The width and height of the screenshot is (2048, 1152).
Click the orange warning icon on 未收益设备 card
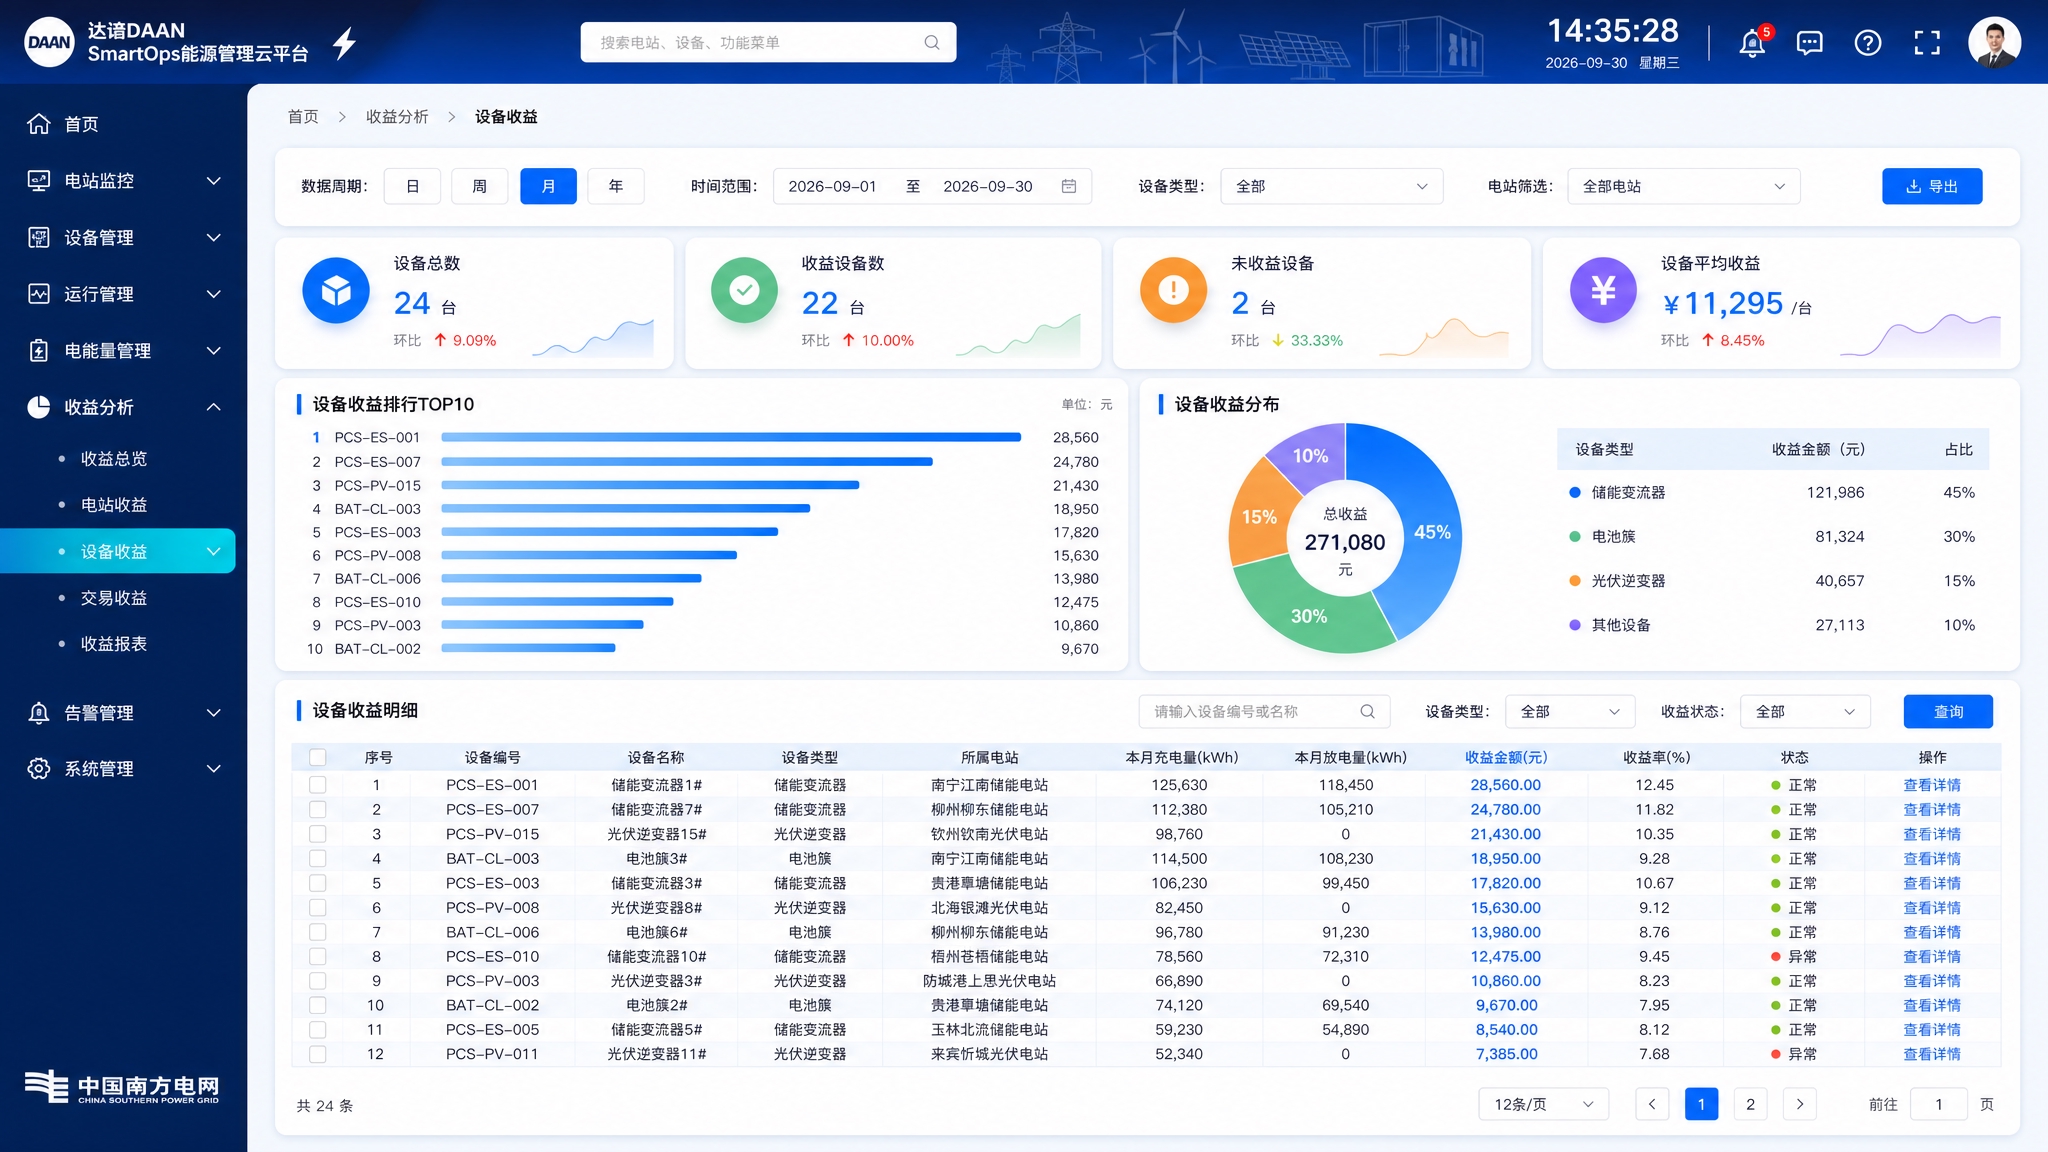click(1173, 290)
